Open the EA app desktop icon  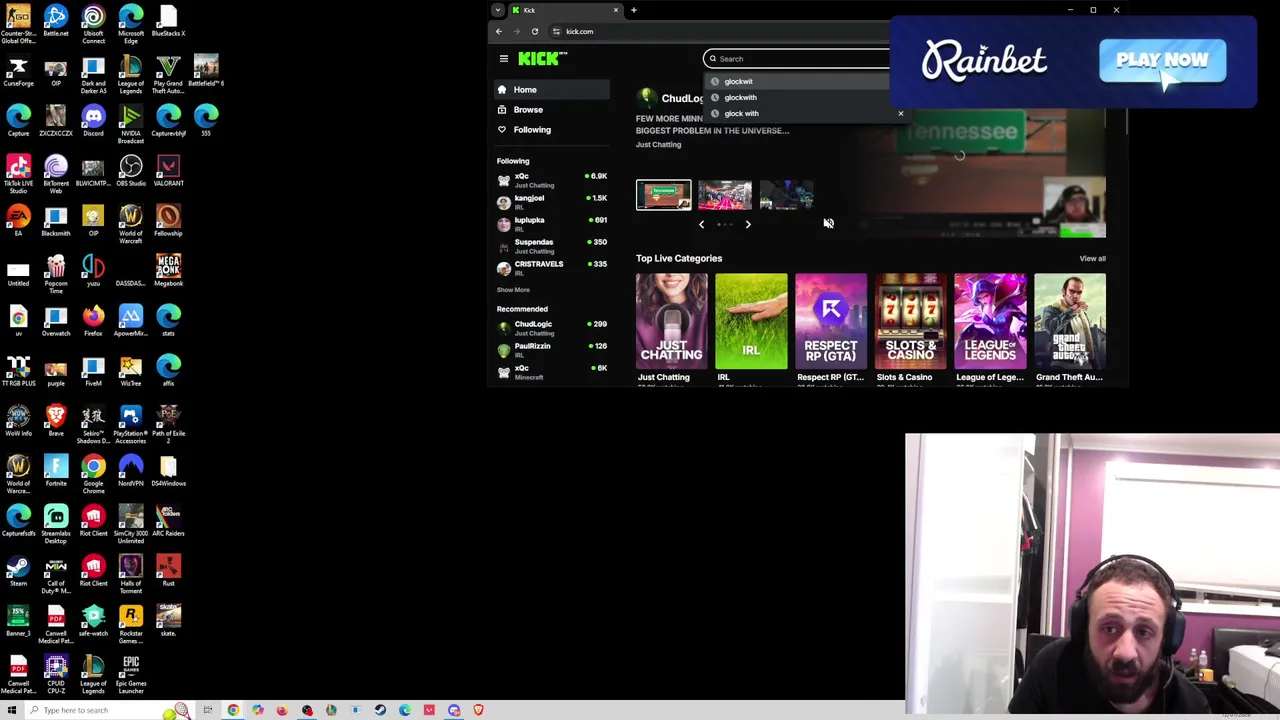[18, 222]
